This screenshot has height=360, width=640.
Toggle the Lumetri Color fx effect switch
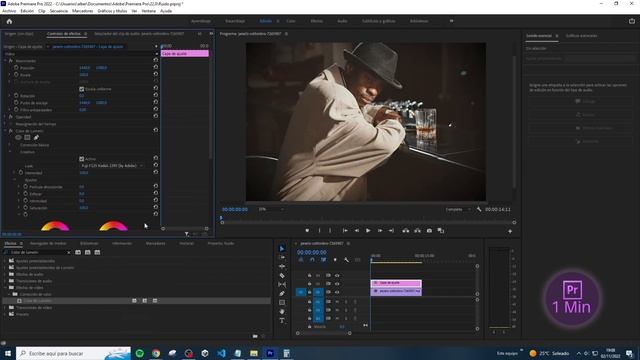[11, 131]
